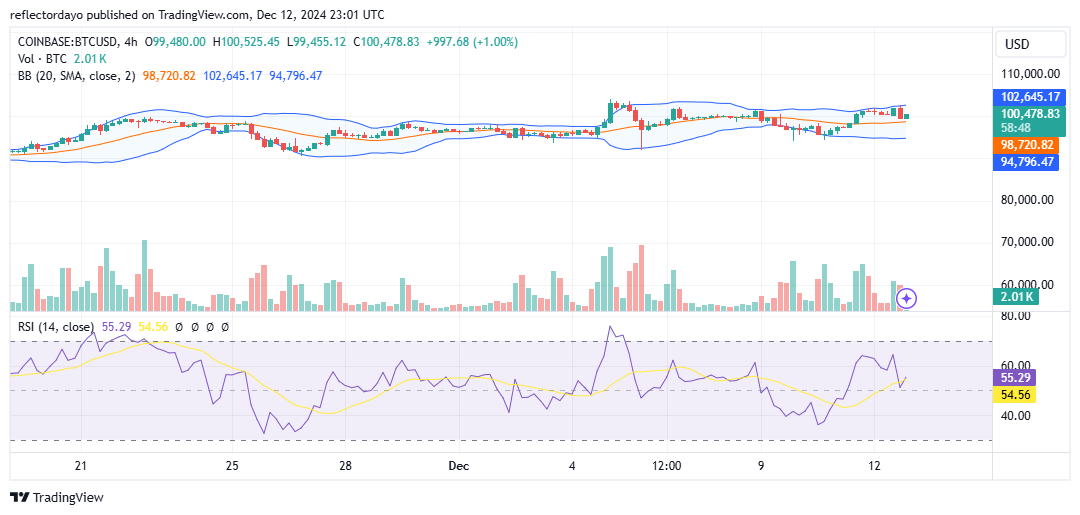
Task: Select the BB (20, SMA, close, 2) legend
Action: [77, 76]
